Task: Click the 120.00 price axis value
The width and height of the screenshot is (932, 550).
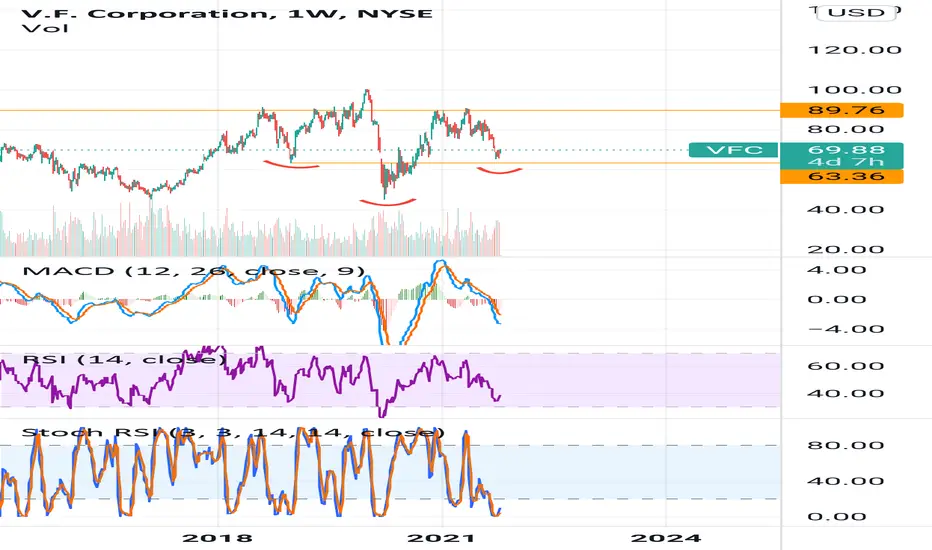Action: pyautogui.click(x=855, y=50)
